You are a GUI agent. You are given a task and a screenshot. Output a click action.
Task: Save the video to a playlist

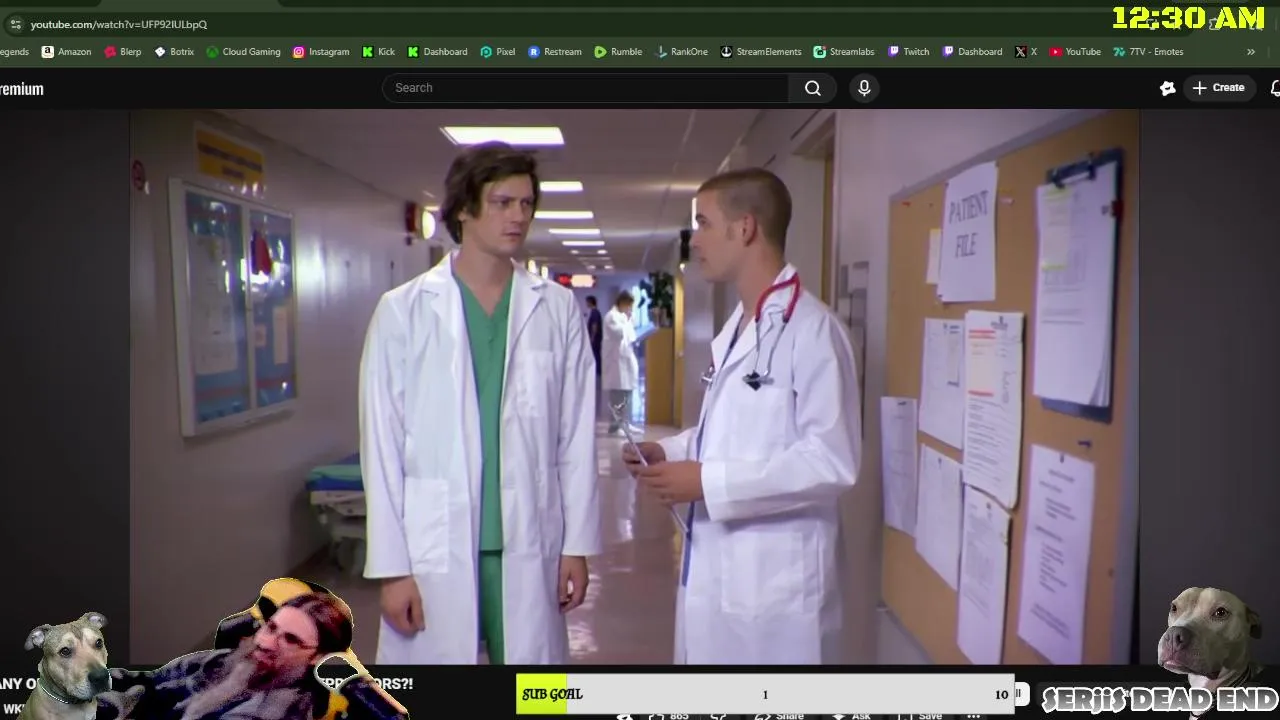click(922, 716)
